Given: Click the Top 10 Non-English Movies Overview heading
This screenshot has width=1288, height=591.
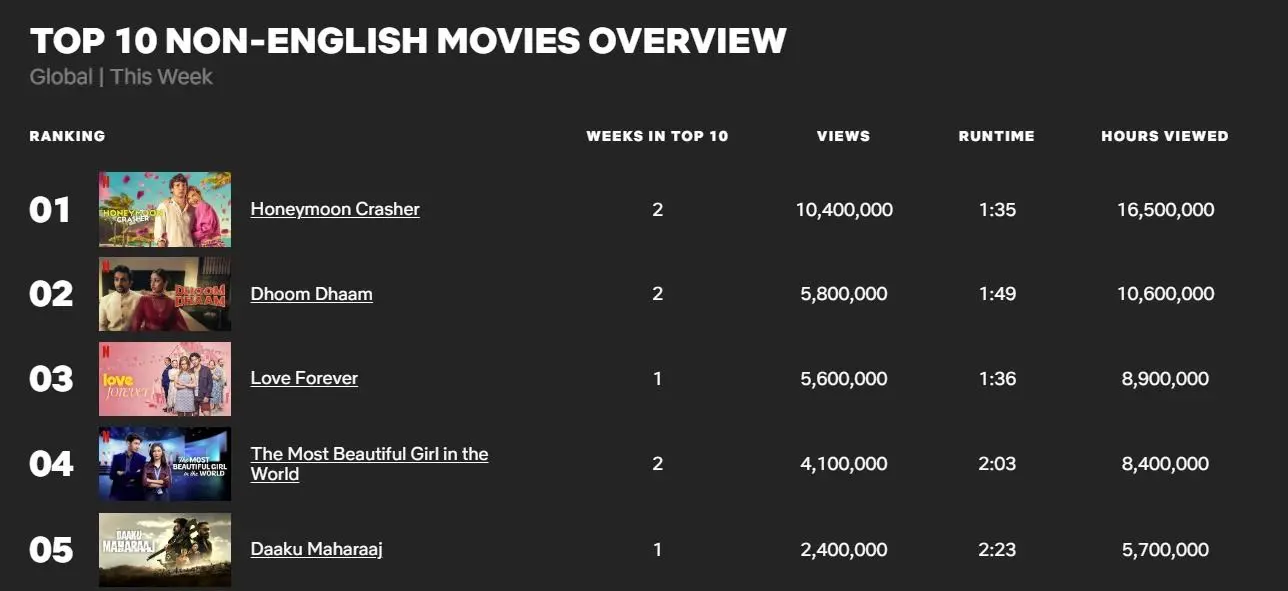Looking at the screenshot, I should 408,41.
